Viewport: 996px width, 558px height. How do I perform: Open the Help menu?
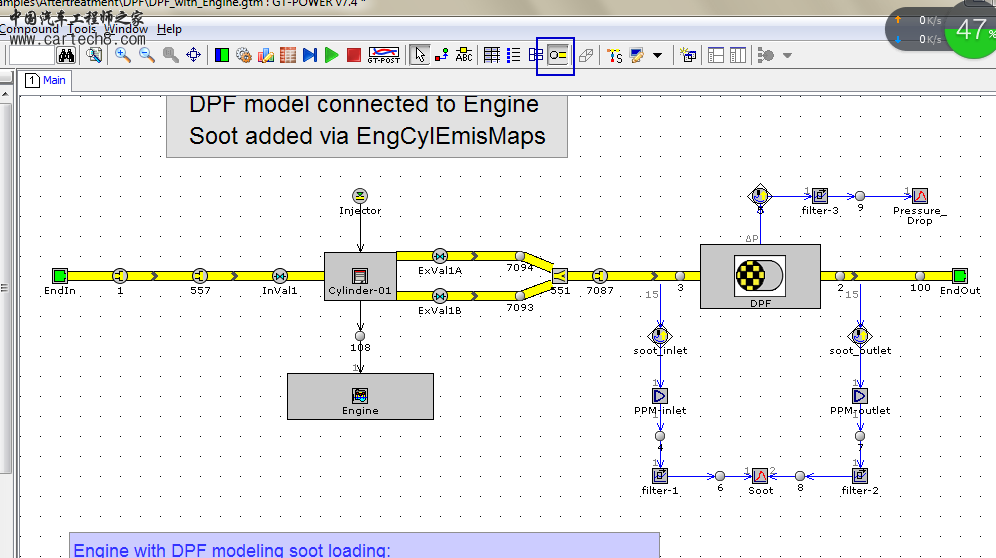[x=169, y=29]
